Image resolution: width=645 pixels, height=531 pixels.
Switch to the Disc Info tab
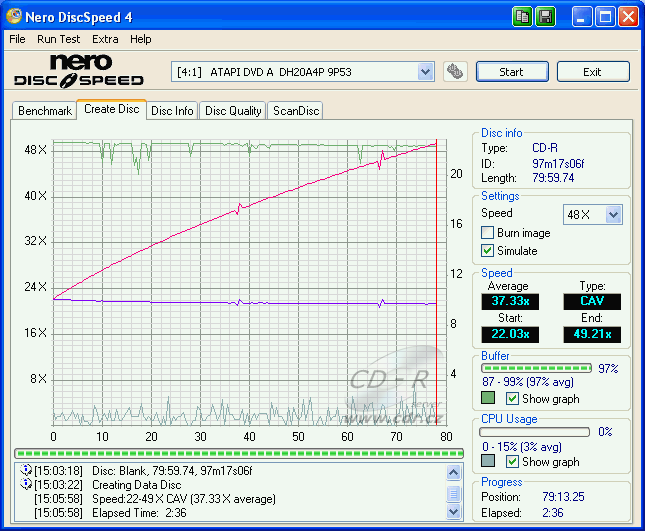click(x=172, y=111)
